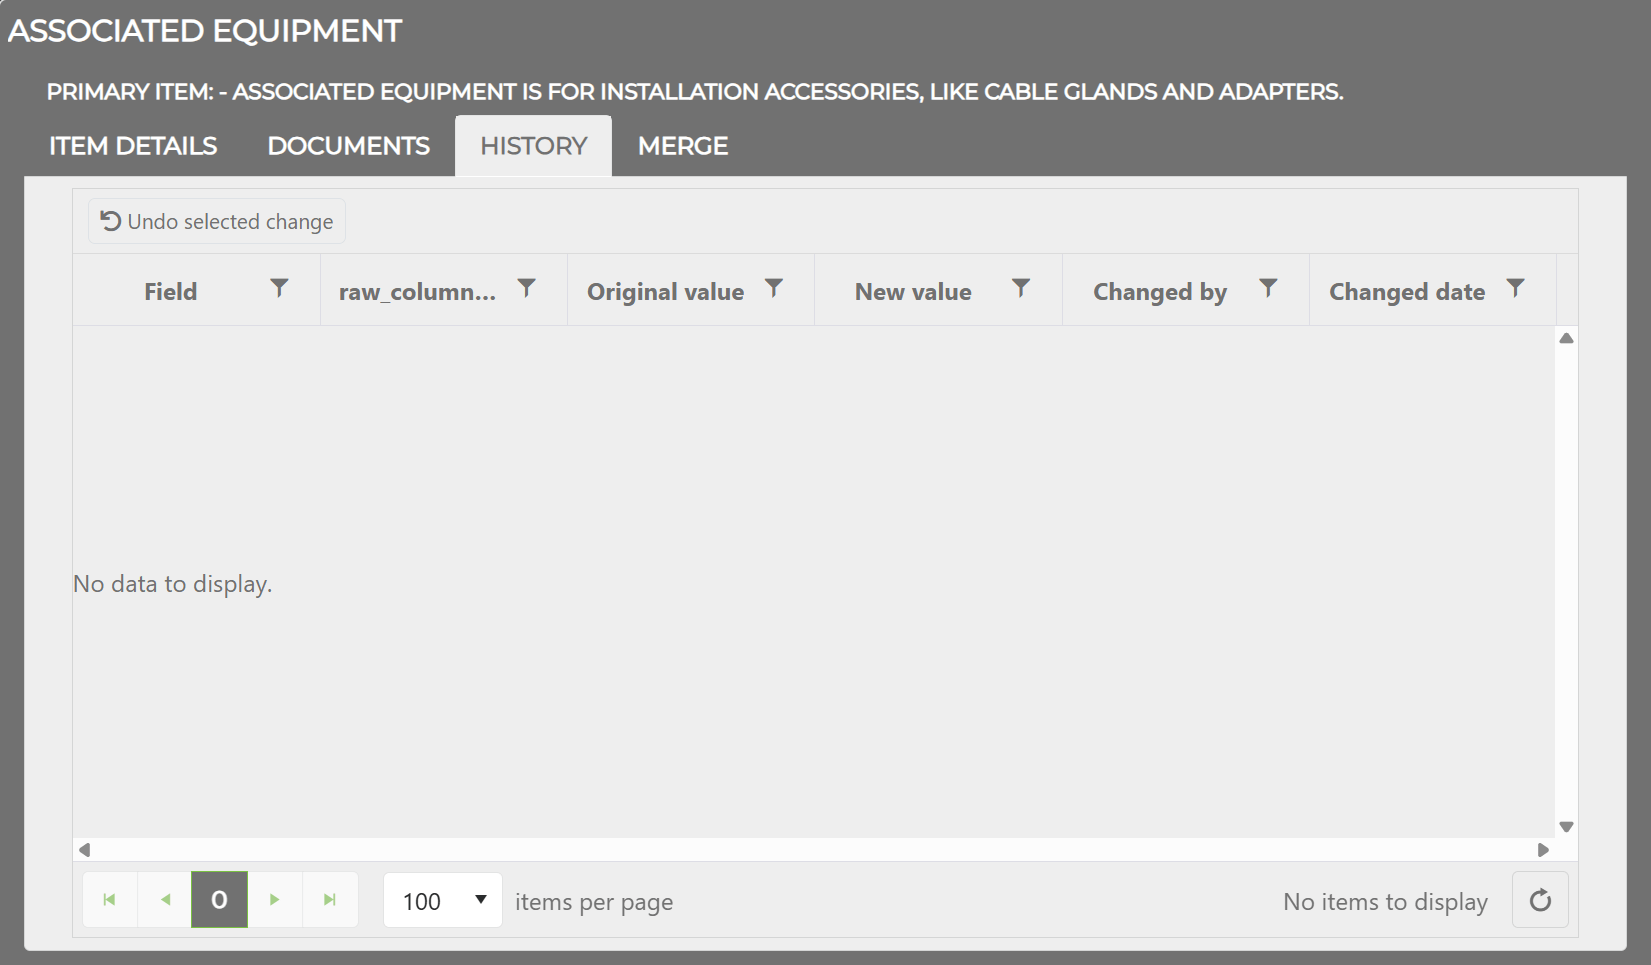
Task: Go to next page arrow
Action: pyautogui.click(x=275, y=900)
